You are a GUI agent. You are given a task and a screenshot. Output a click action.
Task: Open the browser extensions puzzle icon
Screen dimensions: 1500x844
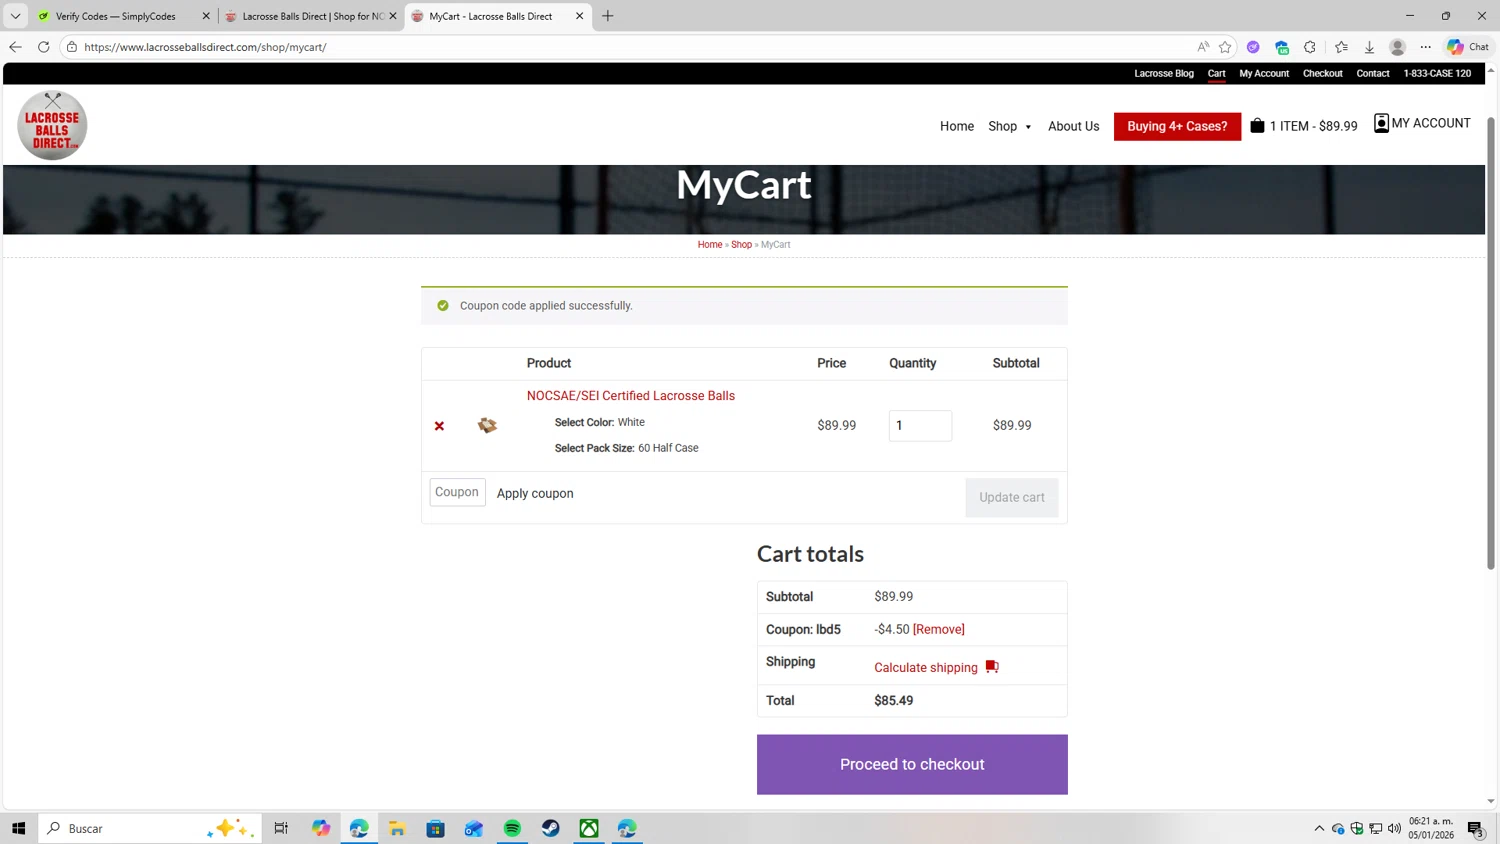click(x=1310, y=47)
